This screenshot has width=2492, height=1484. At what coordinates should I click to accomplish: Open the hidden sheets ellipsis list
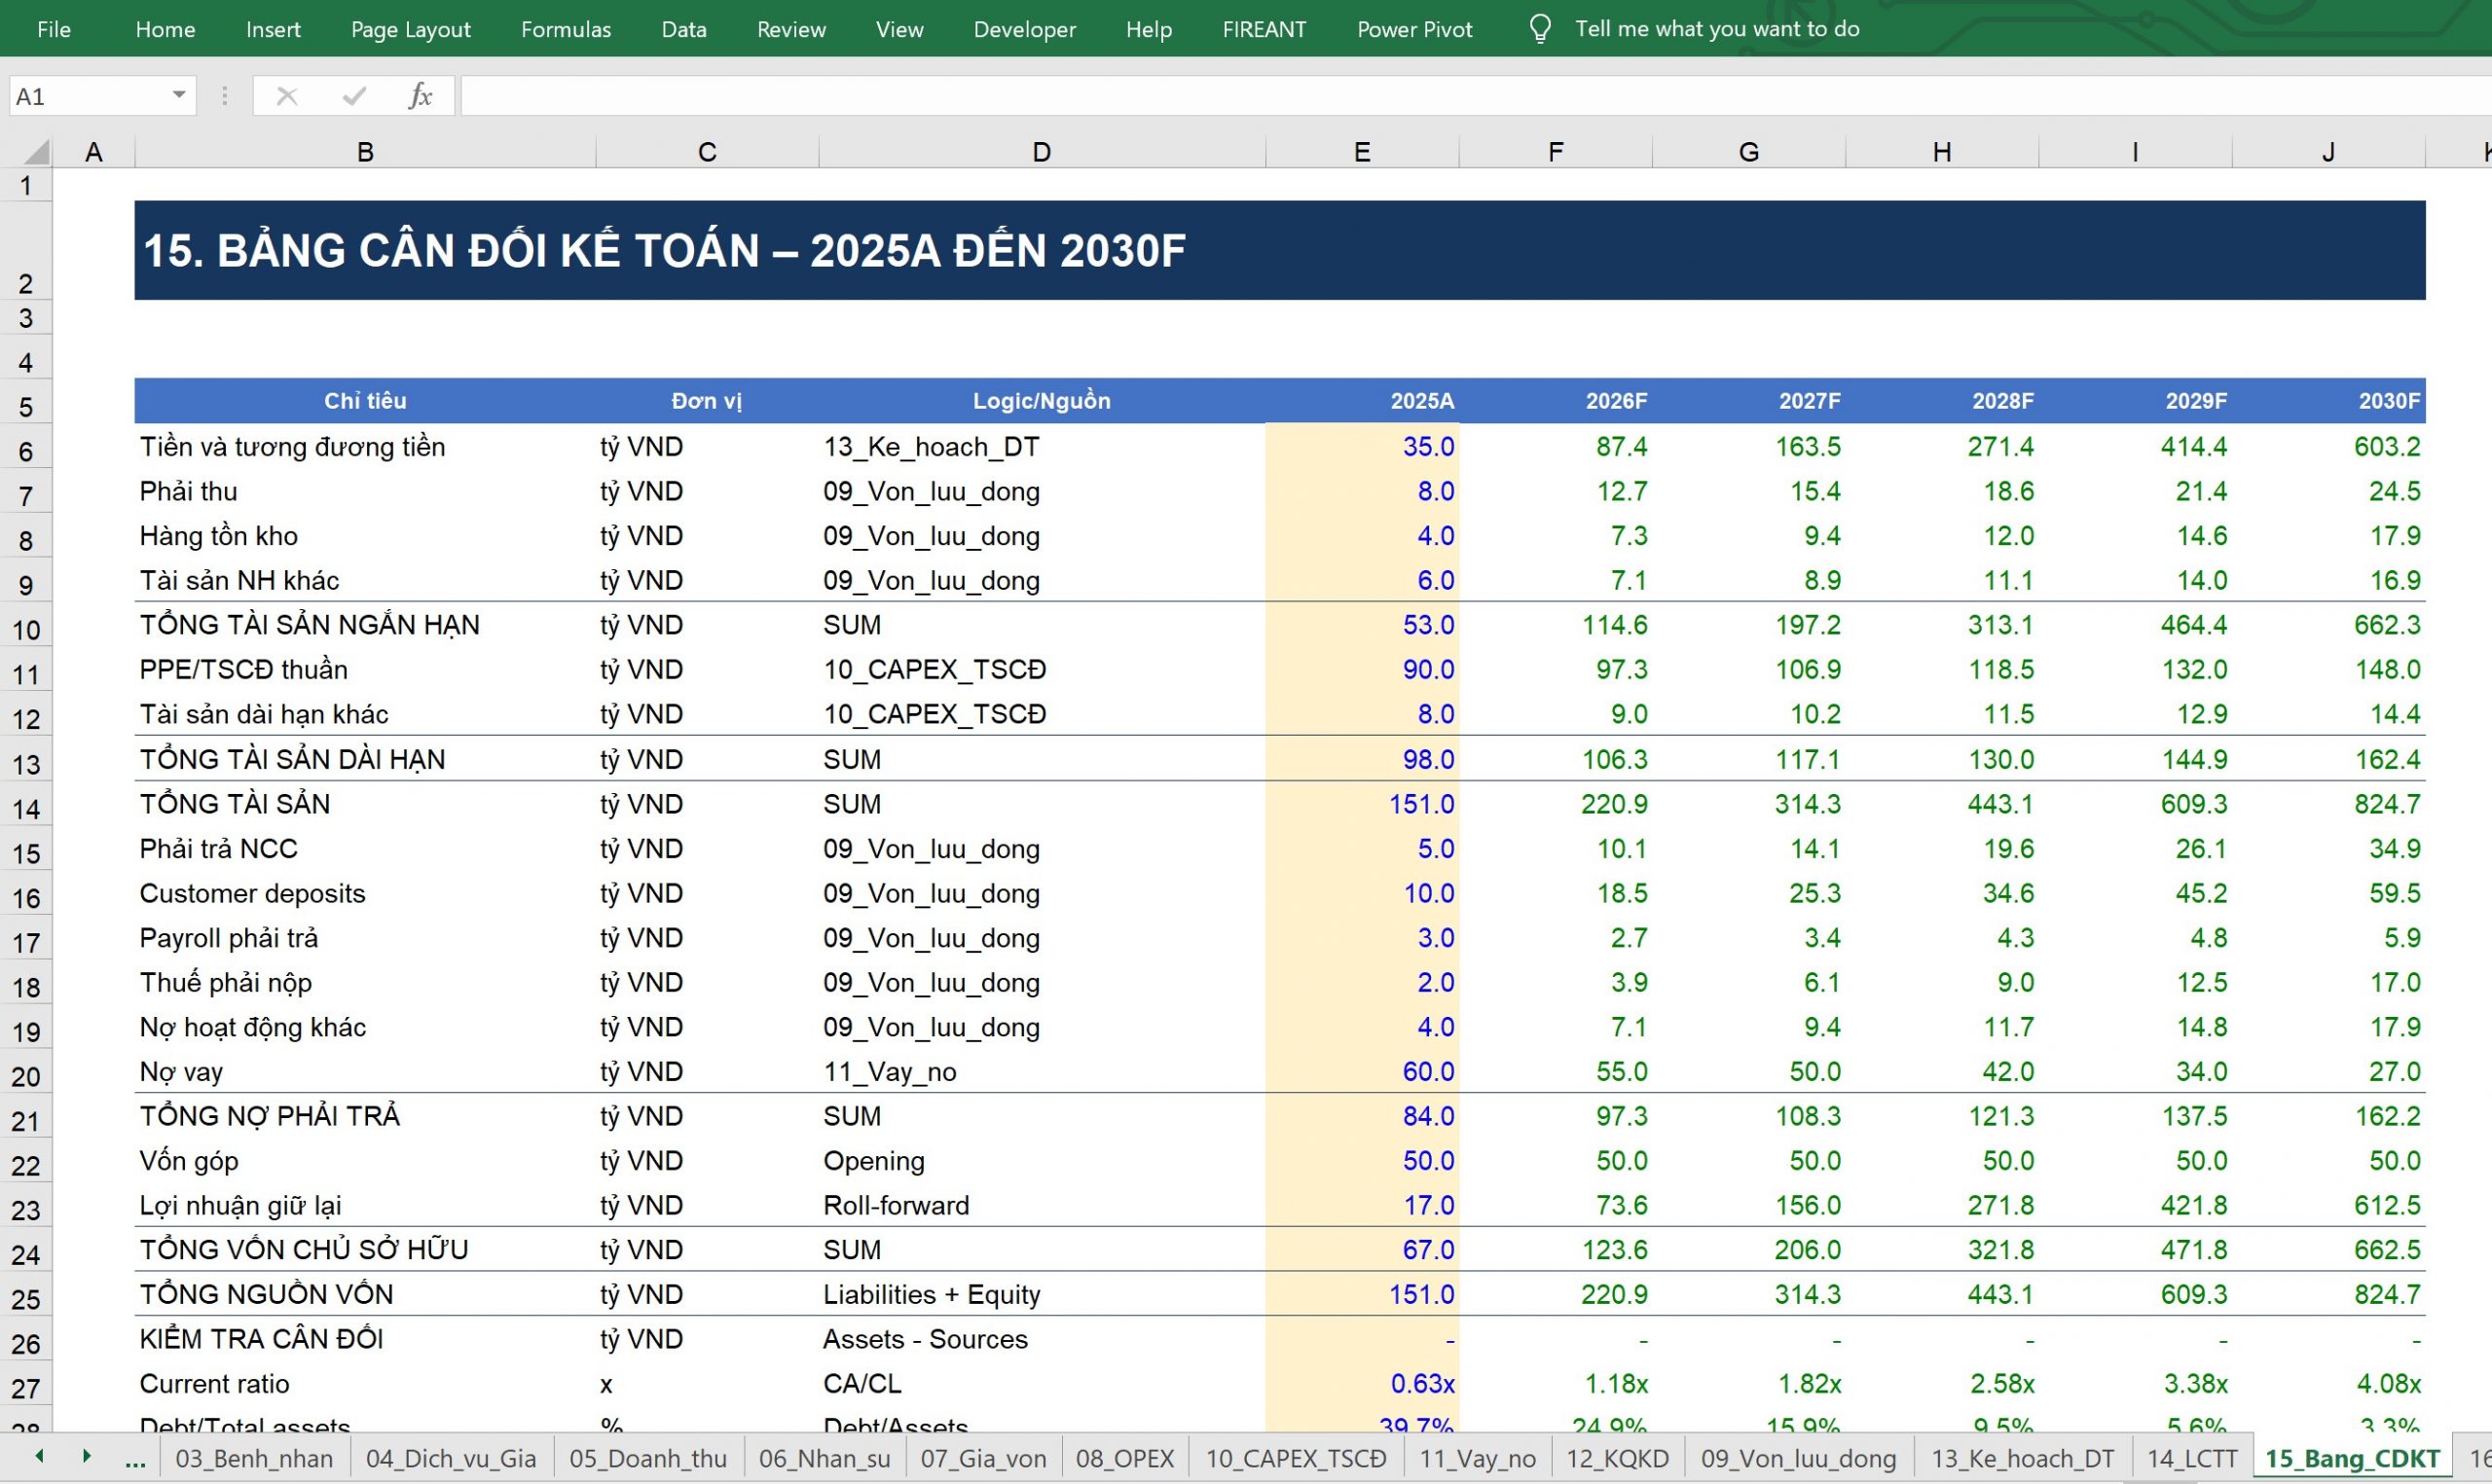coord(135,1459)
